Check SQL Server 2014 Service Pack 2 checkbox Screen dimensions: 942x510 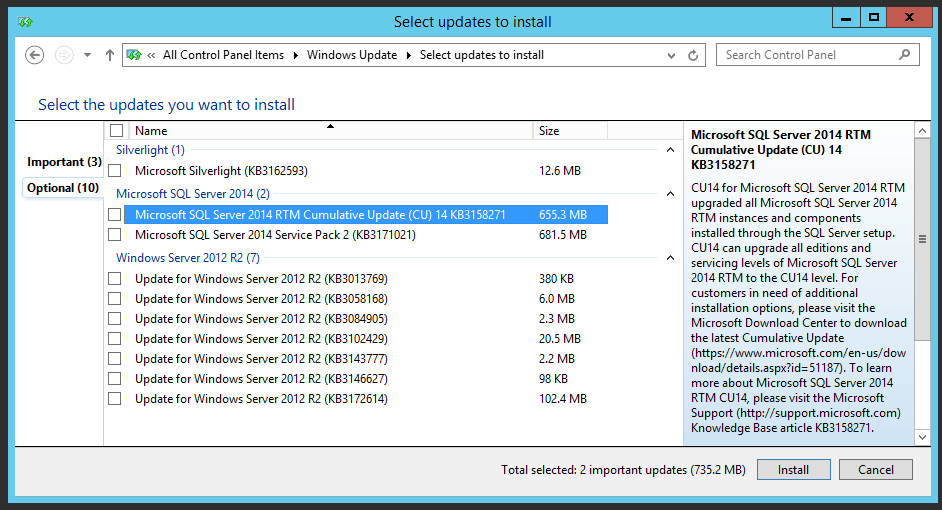pyautogui.click(x=114, y=234)
